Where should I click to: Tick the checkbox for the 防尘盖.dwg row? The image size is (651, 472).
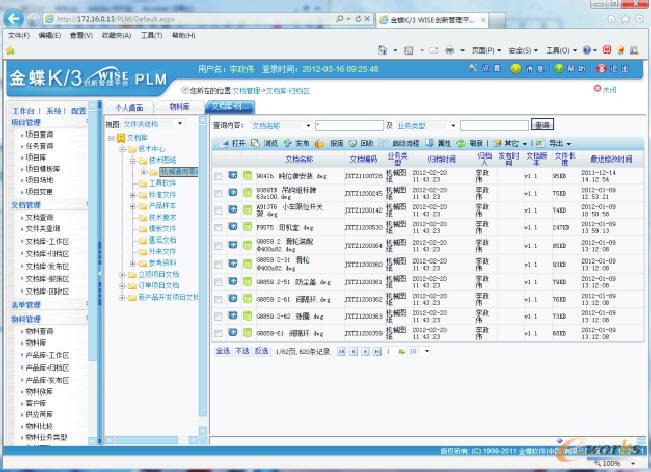pos(218,282)
